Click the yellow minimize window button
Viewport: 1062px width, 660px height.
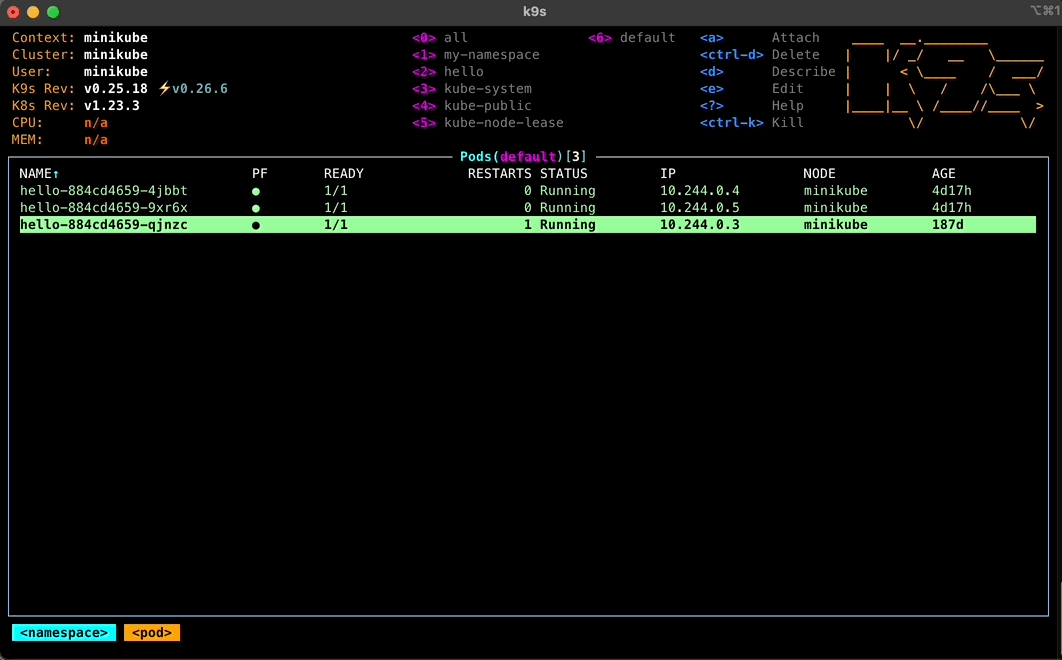(x=33, y=12)
